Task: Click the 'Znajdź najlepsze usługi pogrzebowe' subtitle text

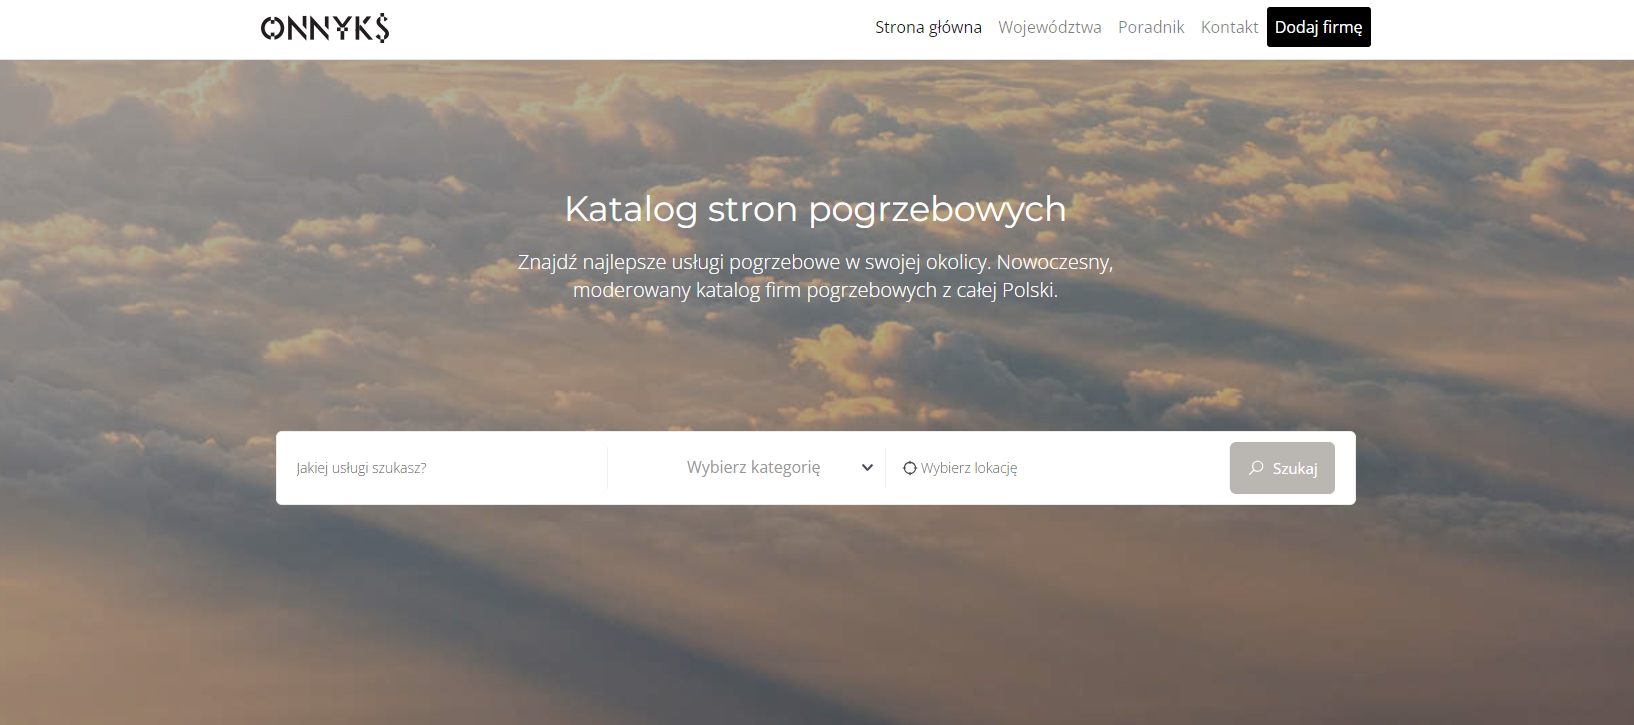Action: [x=816, y=276]
